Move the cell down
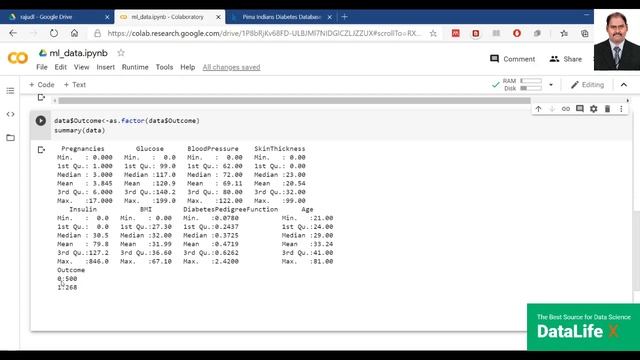Image resolution: width=640 pixels, height=360 pixels. [x=552, y=109]
